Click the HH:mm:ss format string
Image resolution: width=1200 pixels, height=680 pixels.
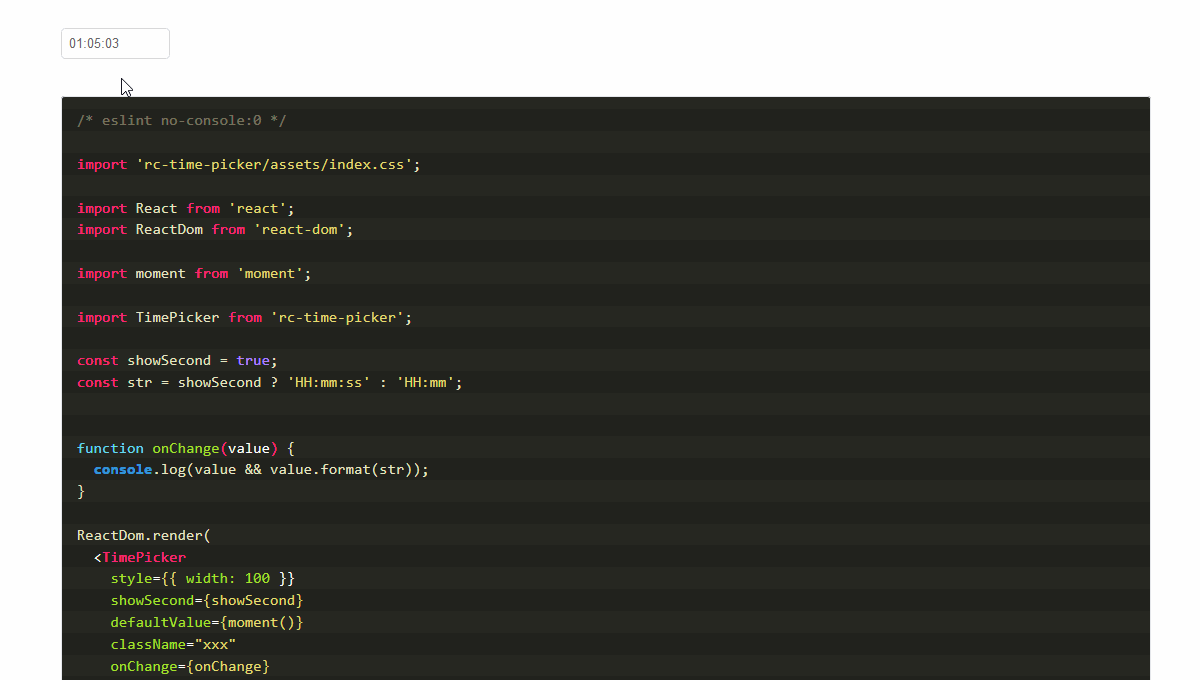click(328, 382)
